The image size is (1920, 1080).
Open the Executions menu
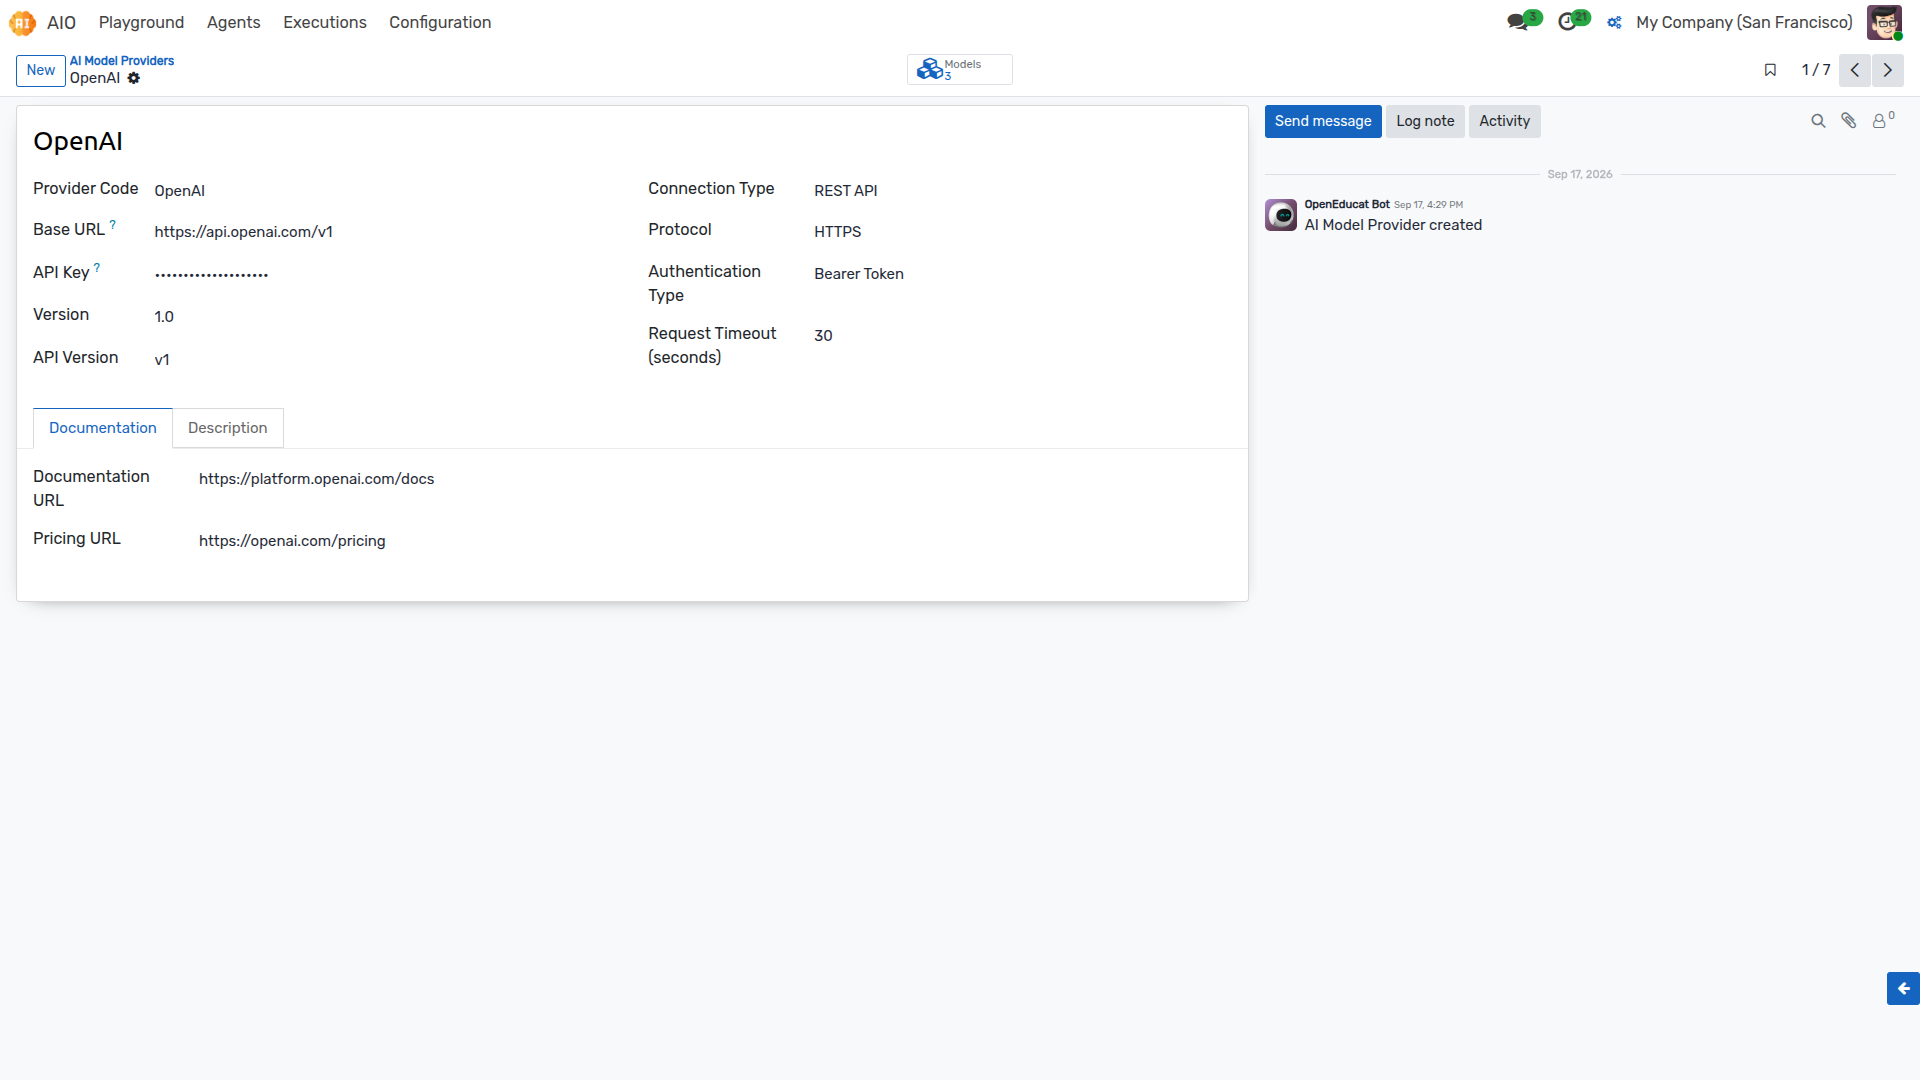coord(325,22)
